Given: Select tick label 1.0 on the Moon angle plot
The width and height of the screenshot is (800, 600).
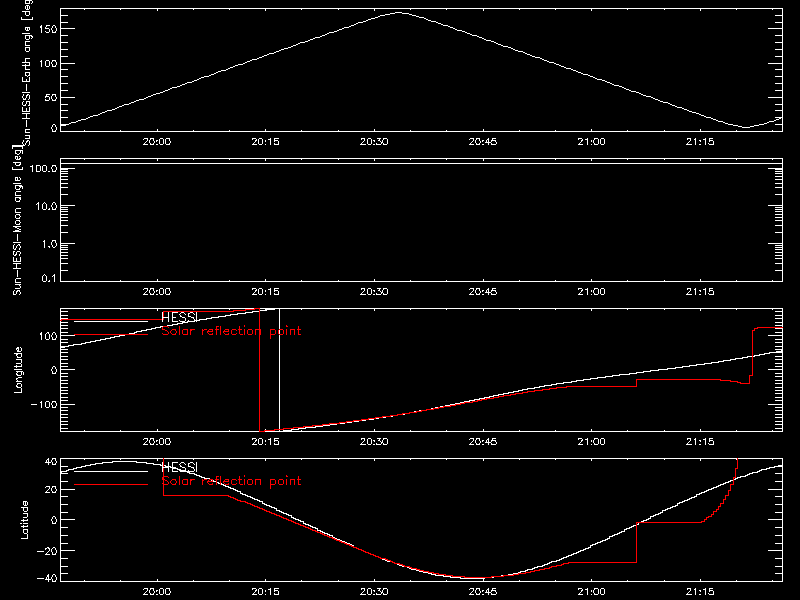Looking at the screenshot, I should tap(49, 244).
